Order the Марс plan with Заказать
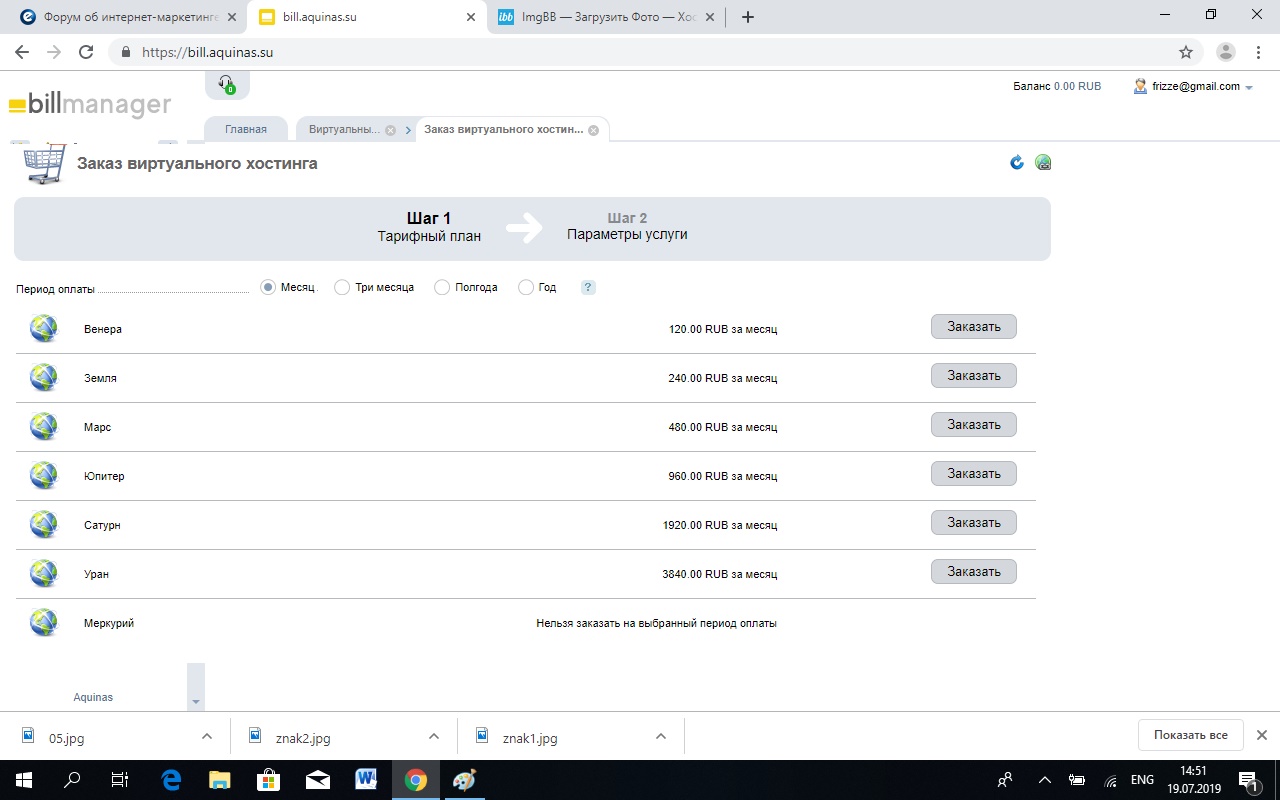1280x800 pixels. (974, 425)
